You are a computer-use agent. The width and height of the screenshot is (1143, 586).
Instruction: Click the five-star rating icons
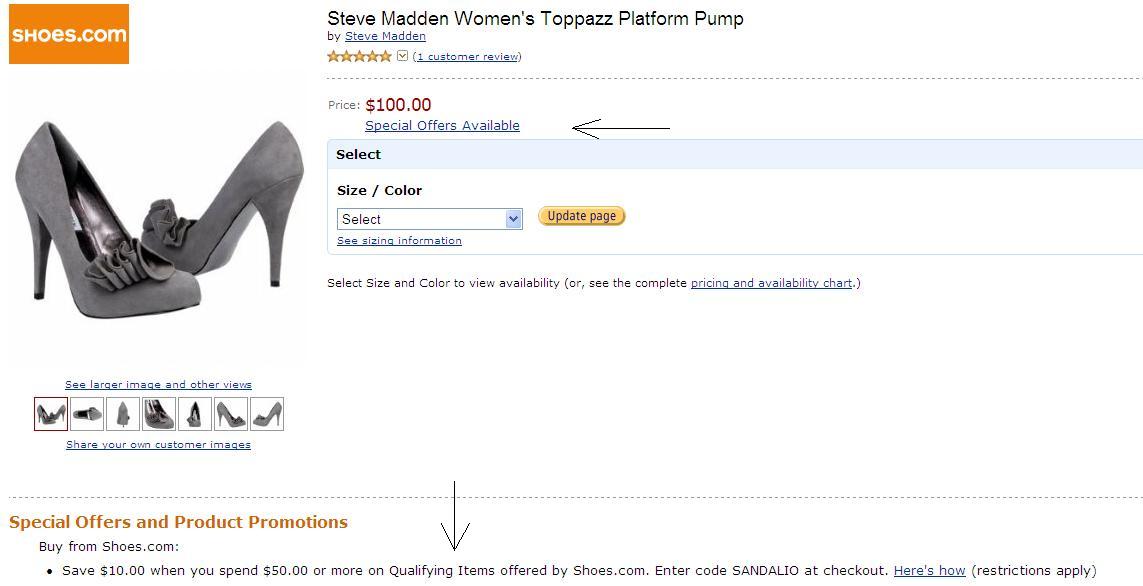[359, 56]
